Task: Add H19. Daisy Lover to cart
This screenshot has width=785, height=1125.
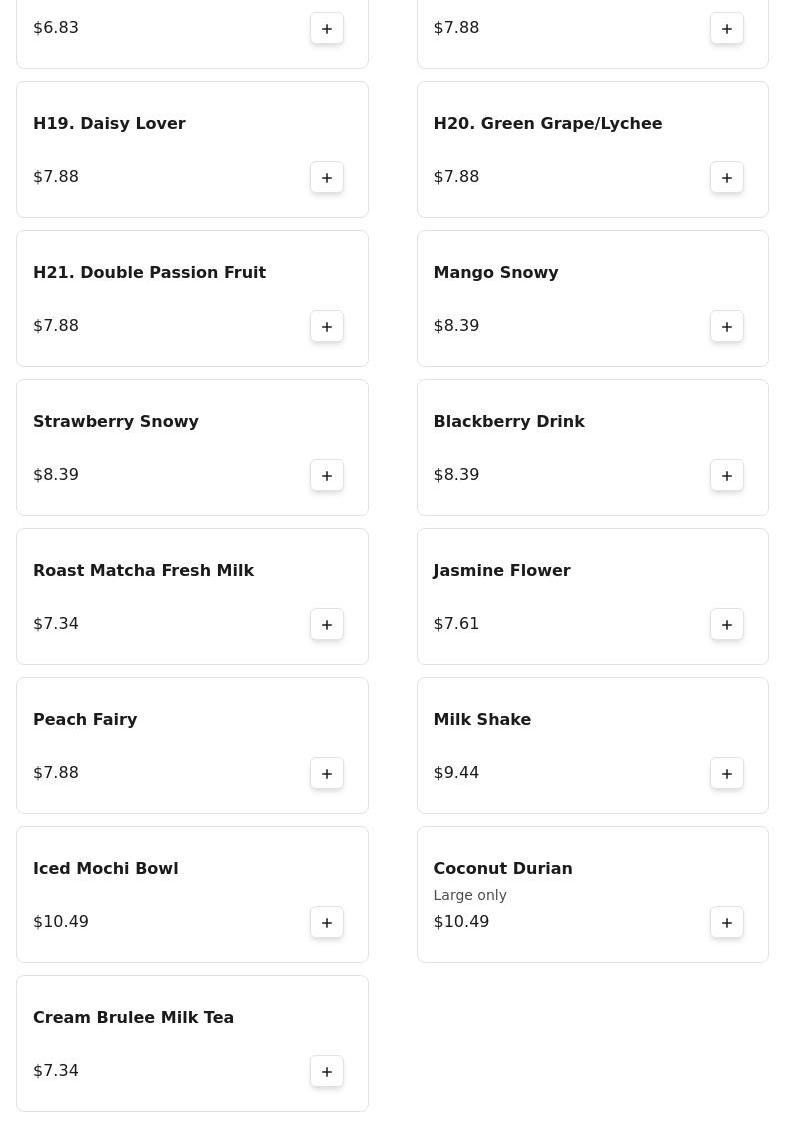Action: tap(327, 178)
